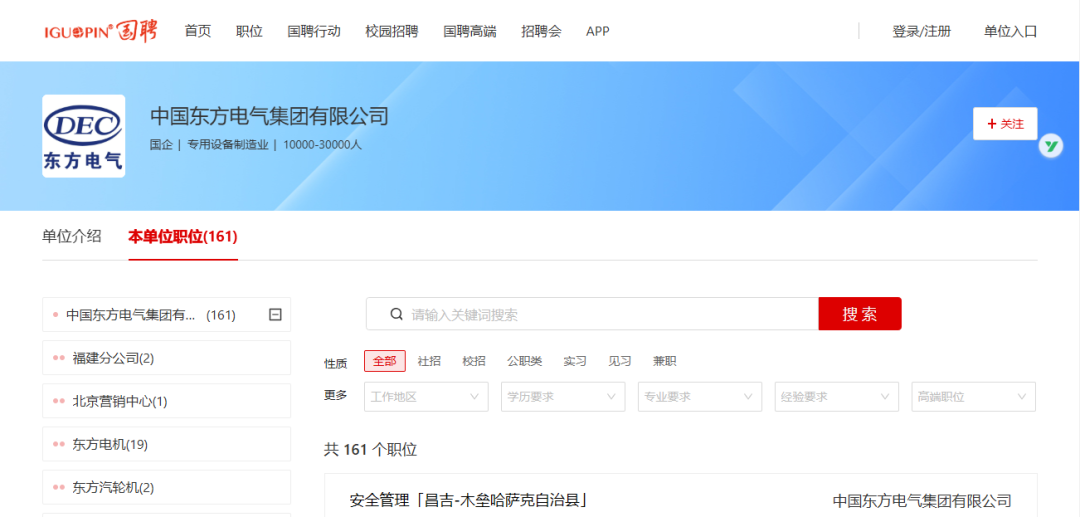The width and height of the screenshot is (1080, 517).
Task: Click the DEC 东方电气 company logo
Action: tap(83, 136)
